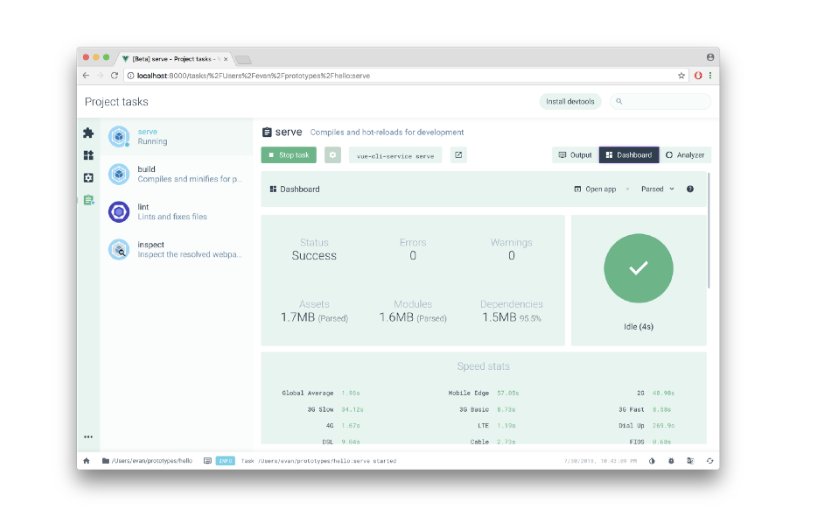Click the vue-cli-service serve command box
The image size is (829, 511).
coord(395,155)
